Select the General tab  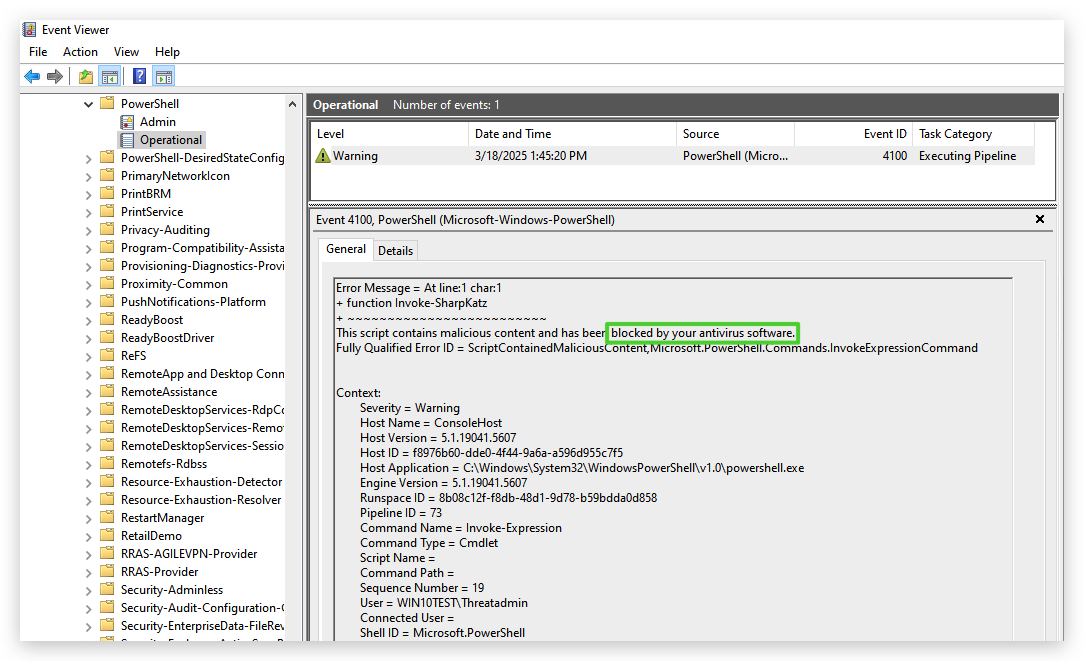(x=346, y=249)
